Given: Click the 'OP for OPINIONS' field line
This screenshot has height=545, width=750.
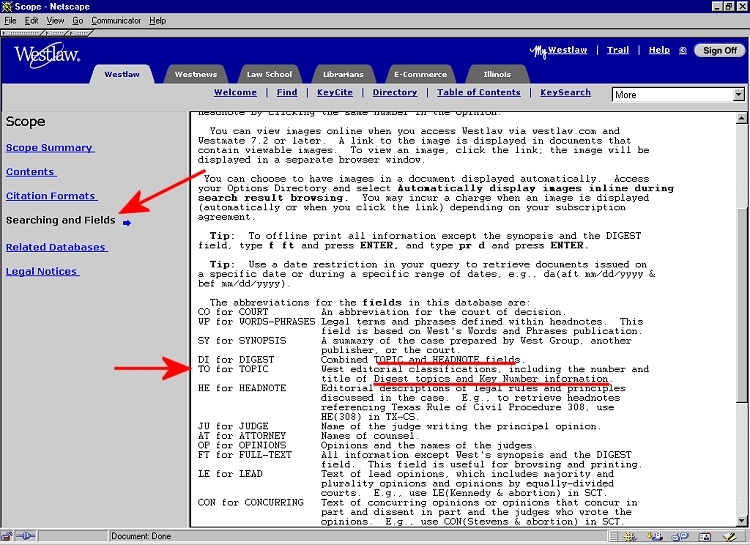Looking at the screenshot, I should click(366, 445).
